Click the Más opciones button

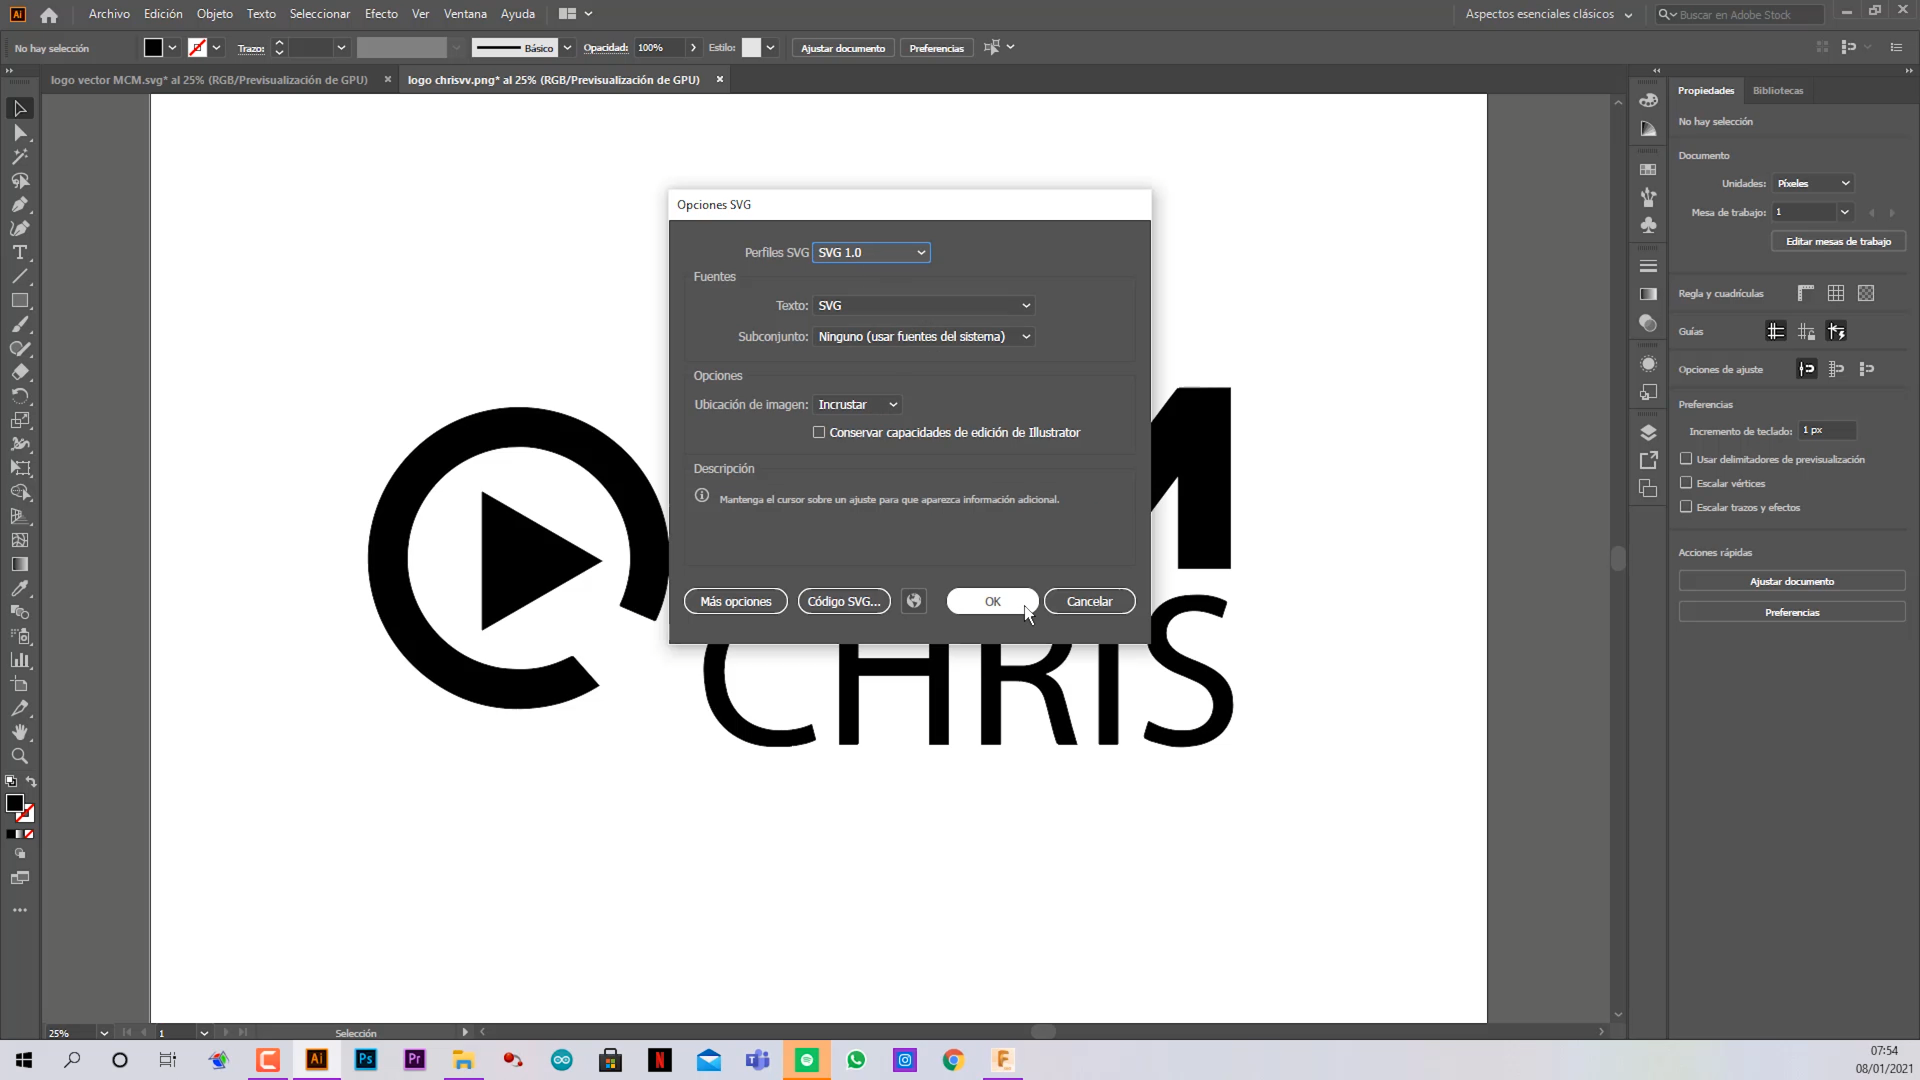pyautogui.click(x=735, y=601)
